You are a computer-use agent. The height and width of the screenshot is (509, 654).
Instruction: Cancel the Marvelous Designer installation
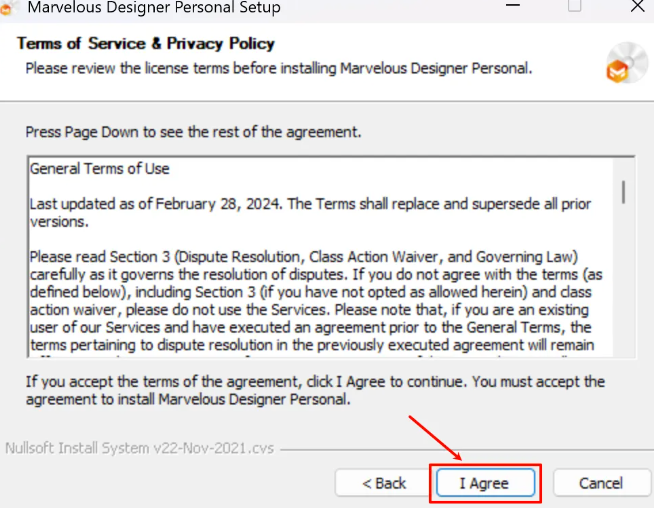tap(600, 483)
